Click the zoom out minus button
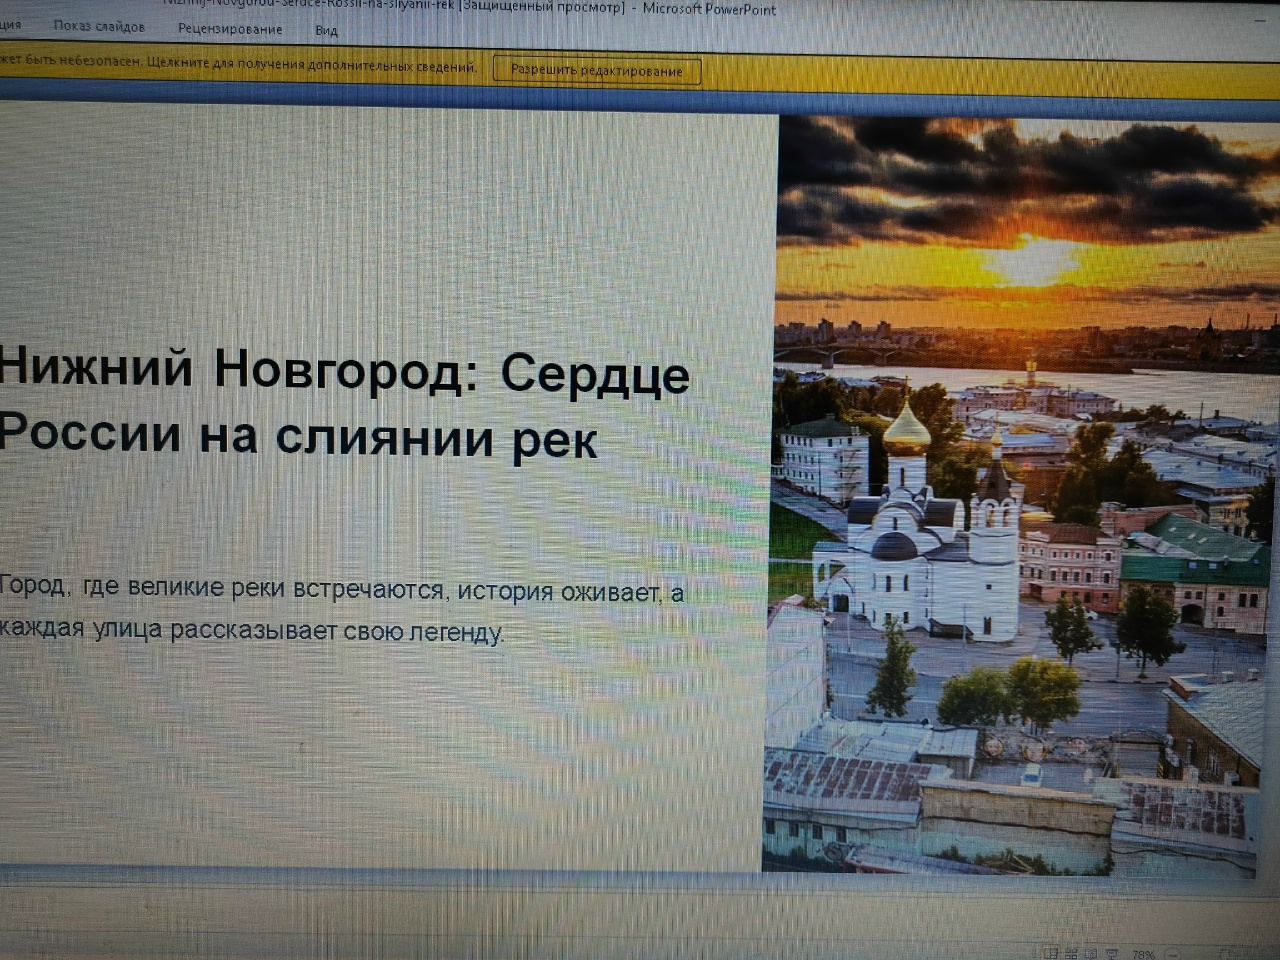The height and width of the screenshot is (960, 1280). [1172, 955]
